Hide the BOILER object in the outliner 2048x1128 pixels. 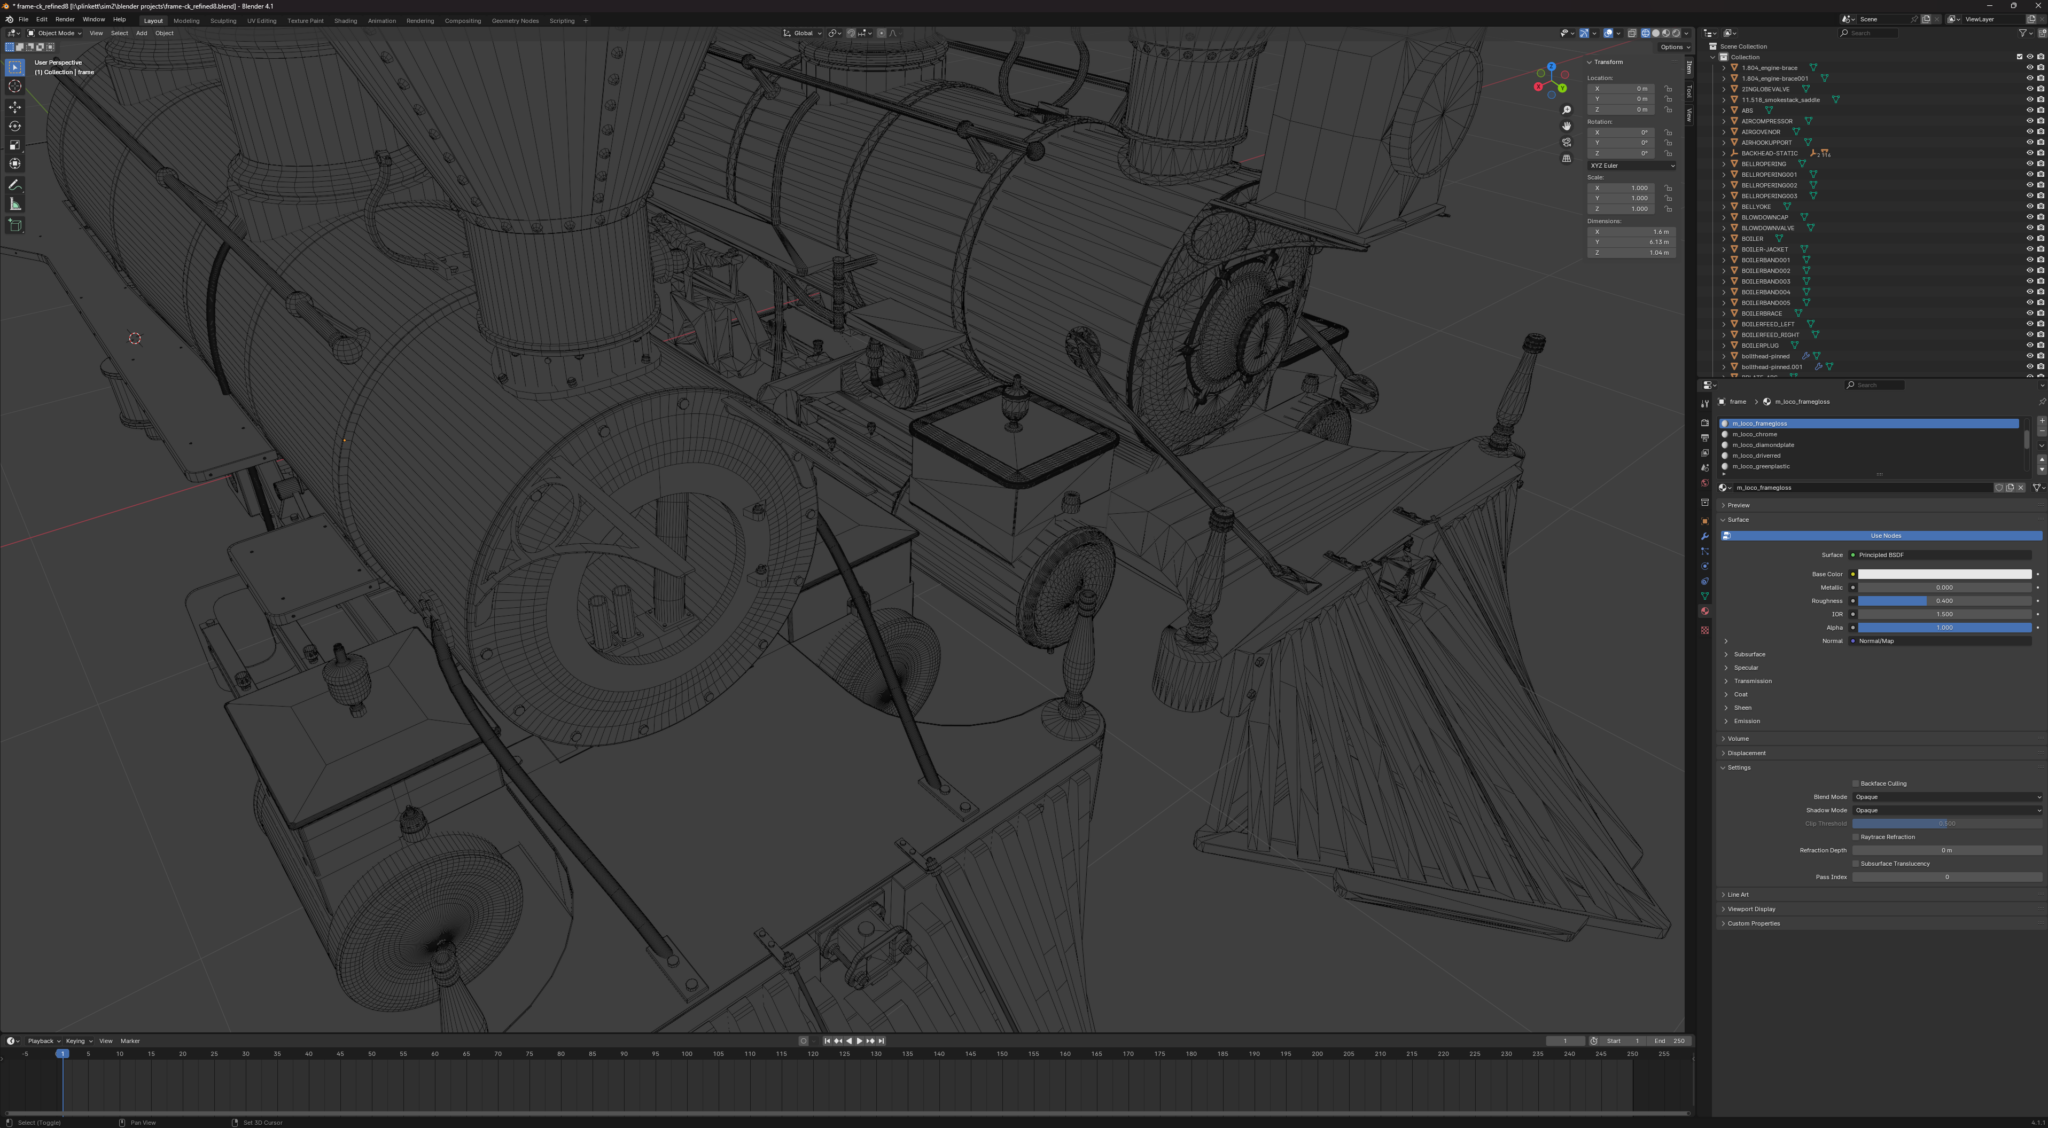(2028, 239)
